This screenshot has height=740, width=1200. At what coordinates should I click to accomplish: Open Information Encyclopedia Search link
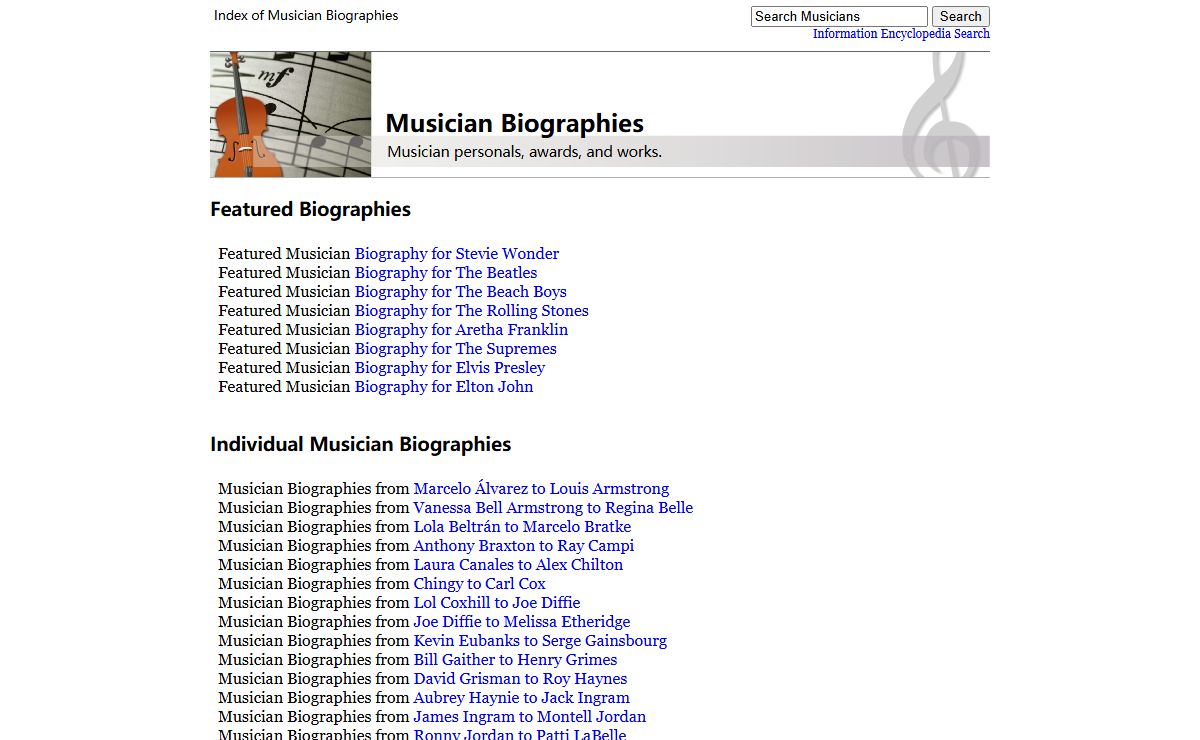pyautogui.click(x=901, y=34)
